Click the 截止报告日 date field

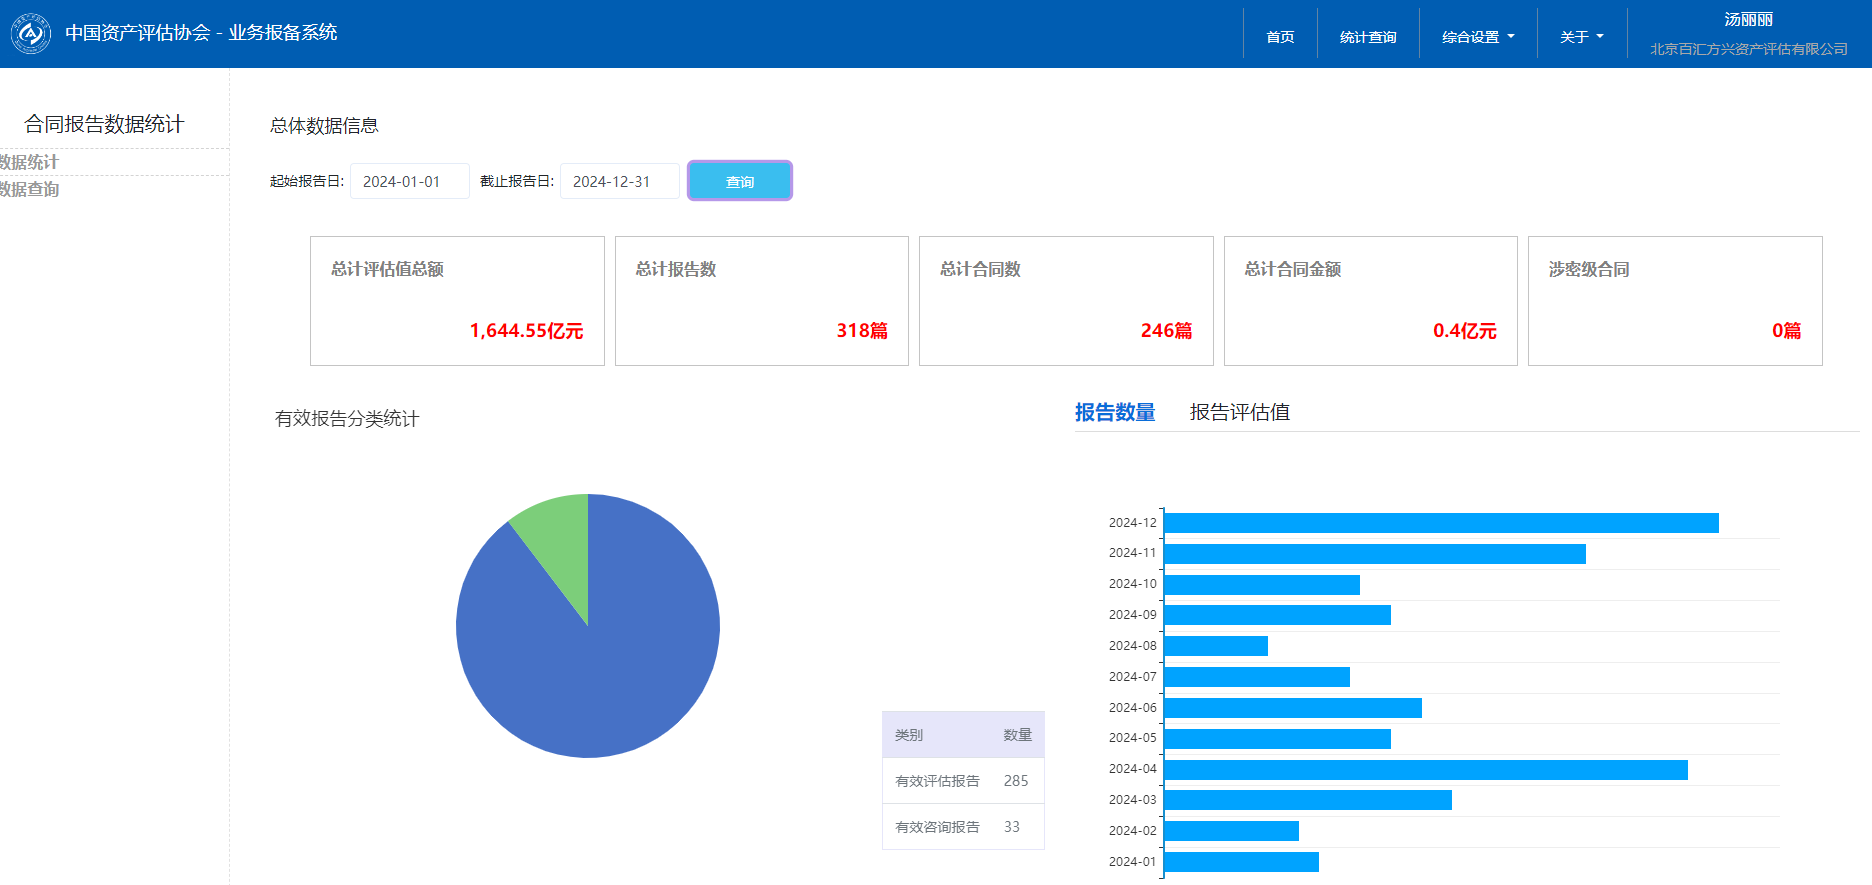(619, 182)
